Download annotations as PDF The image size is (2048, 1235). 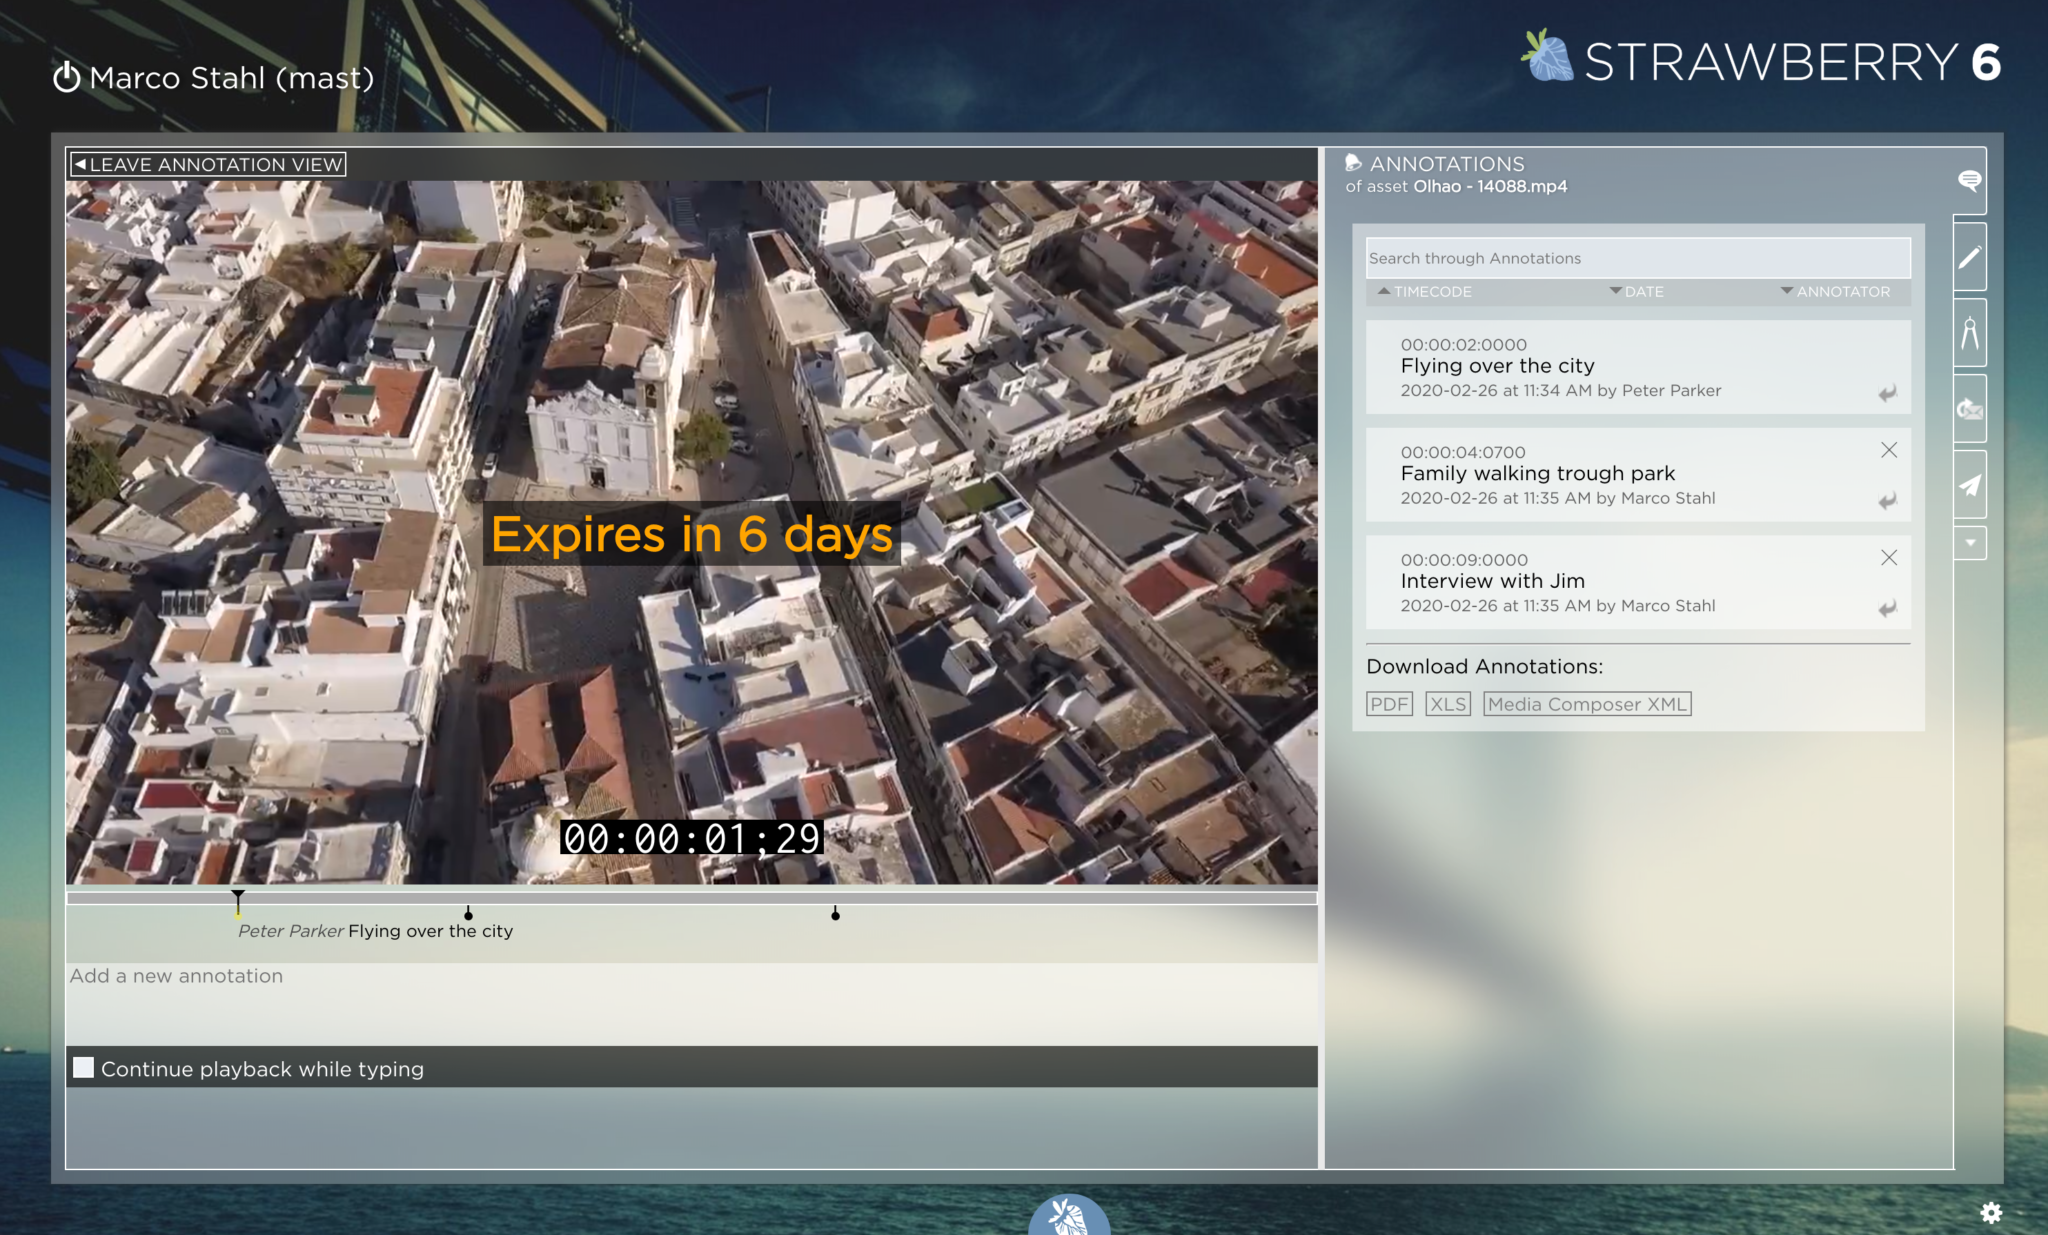[x=1389, y=704]
